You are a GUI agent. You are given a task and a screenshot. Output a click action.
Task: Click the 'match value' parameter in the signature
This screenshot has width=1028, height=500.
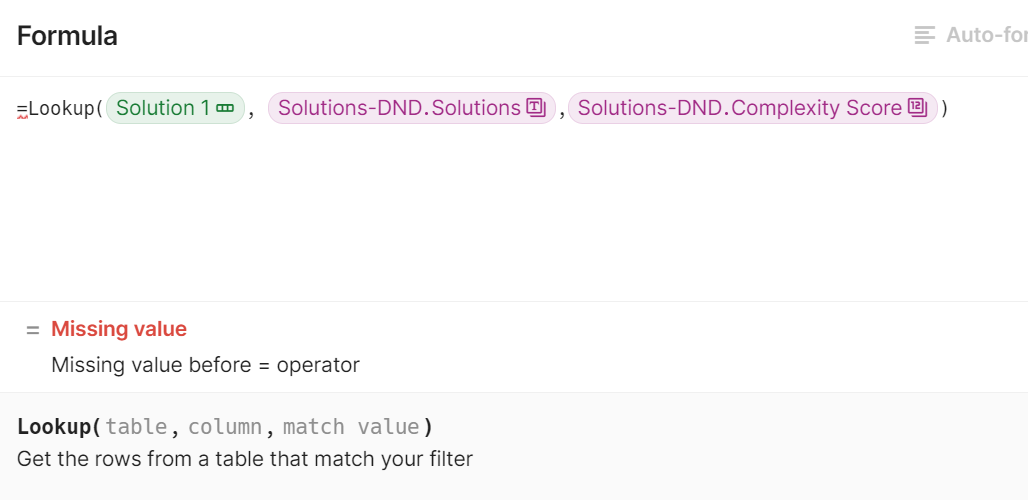tap(351, 427)
